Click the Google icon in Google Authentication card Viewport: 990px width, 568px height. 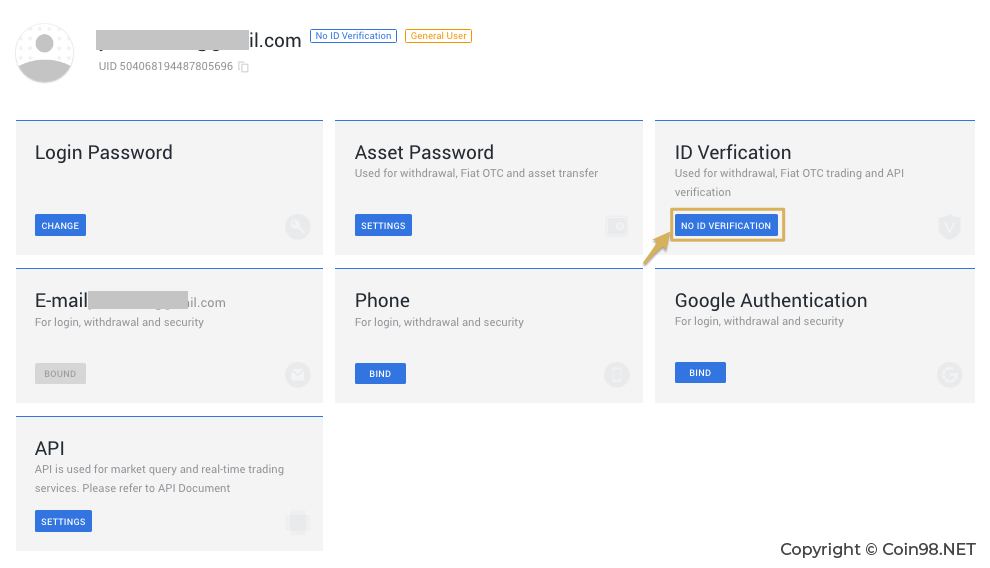[x=949, y=375]
